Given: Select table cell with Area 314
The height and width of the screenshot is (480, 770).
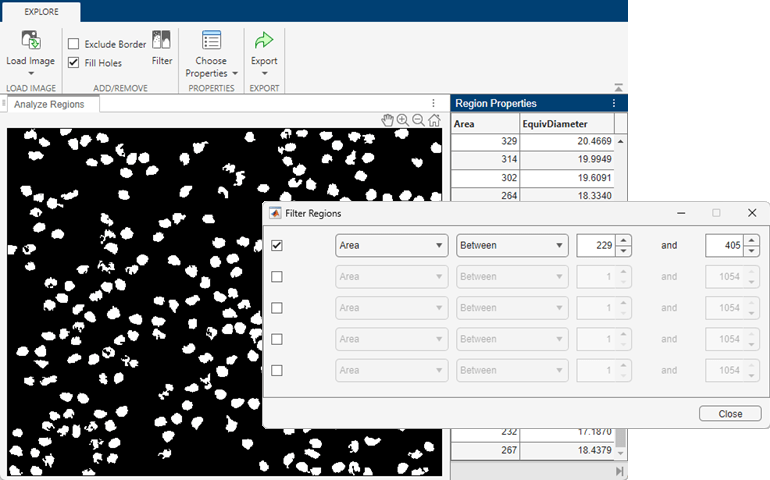Looking at the screenshot, I should 485,159.
